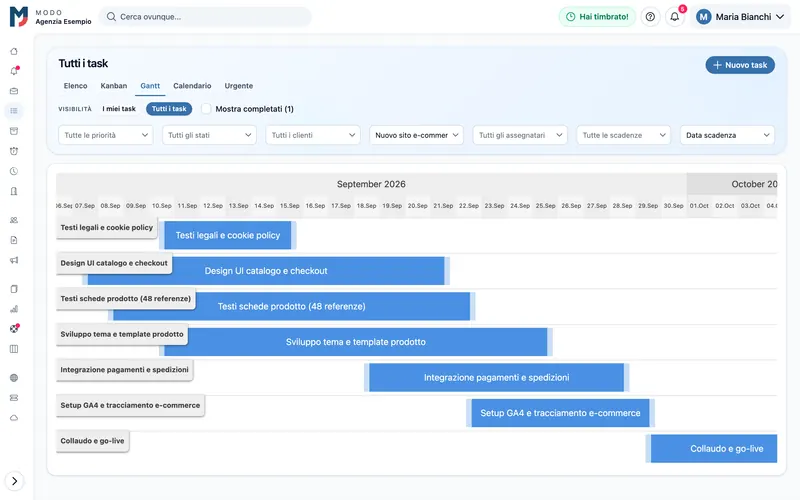Open header notifications bell with badge
The height and width of the screenshot is (500, 800).
[x=674, y=17]
